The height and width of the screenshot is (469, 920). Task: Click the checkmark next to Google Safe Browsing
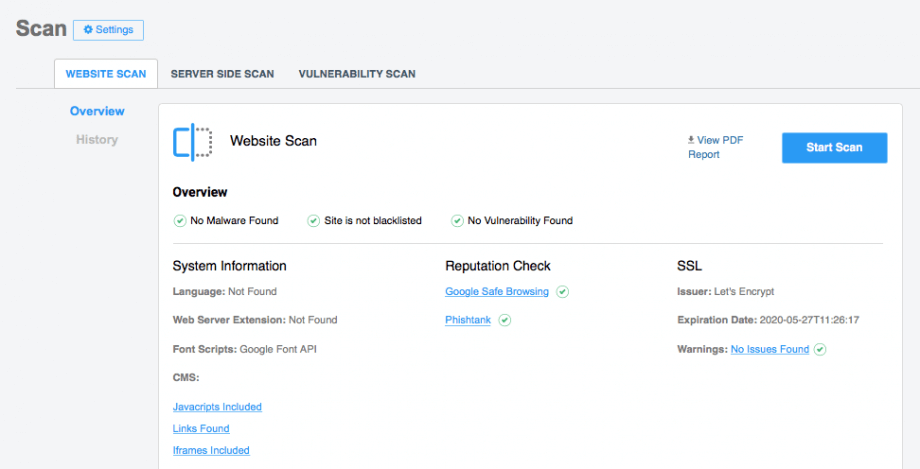[x=562, y=292]
